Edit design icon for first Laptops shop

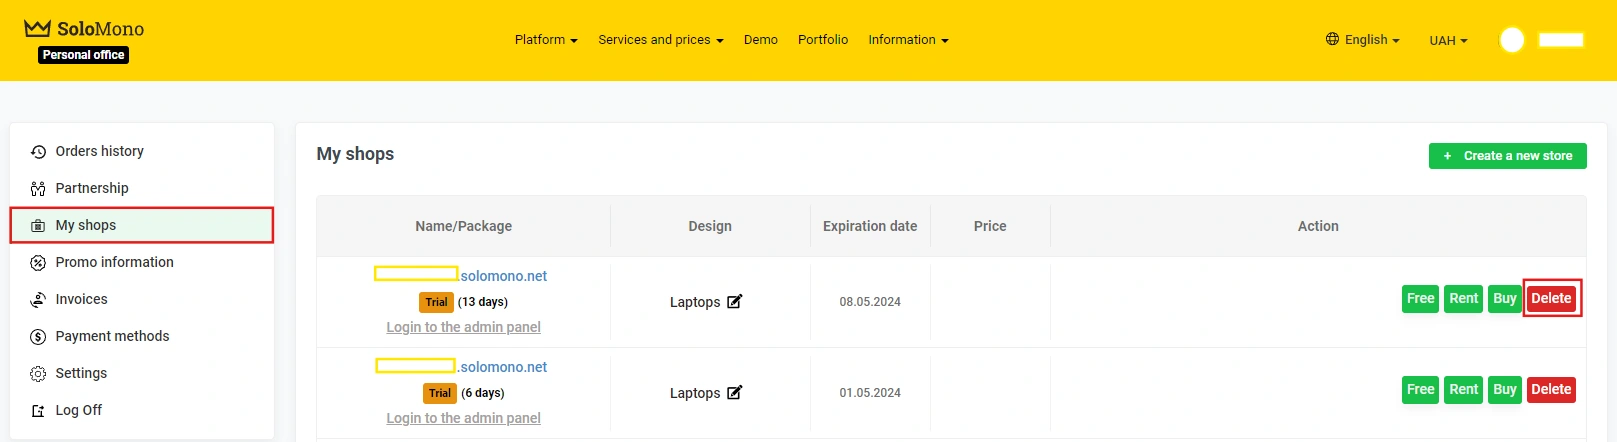(734, 302)
